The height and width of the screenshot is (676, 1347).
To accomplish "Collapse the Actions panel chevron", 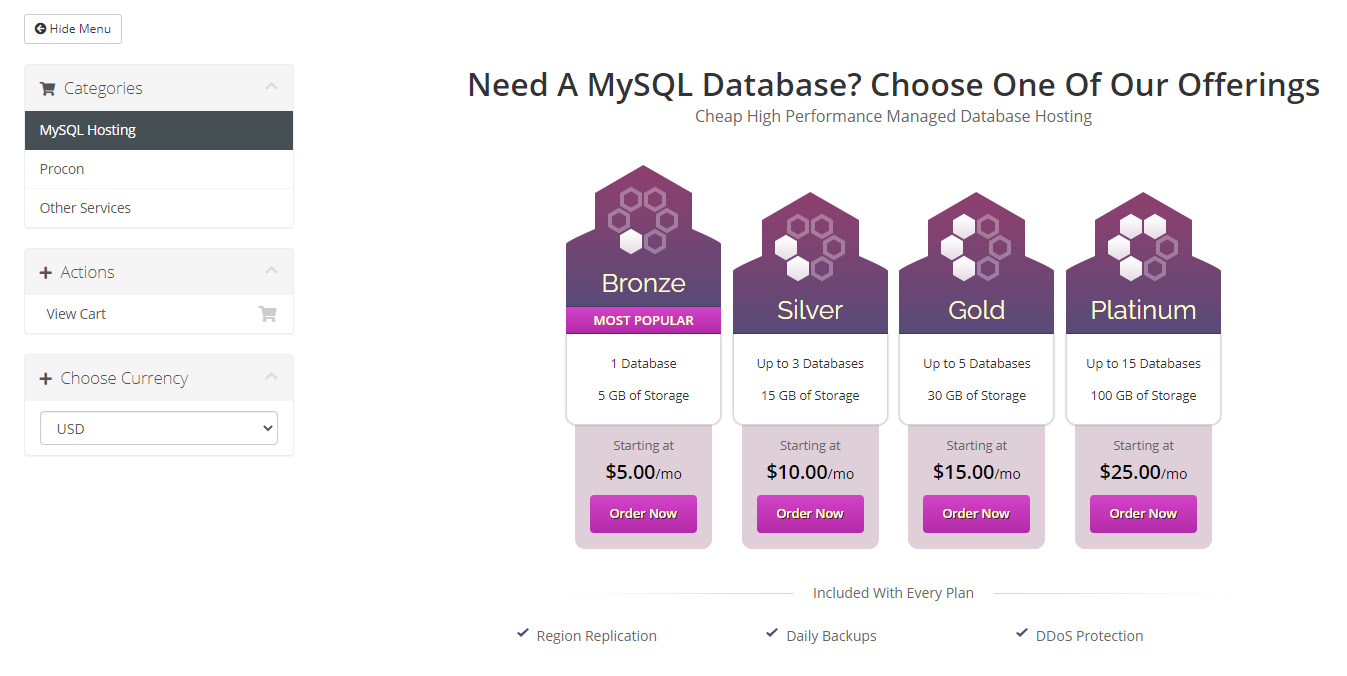I will coord(271,271).
